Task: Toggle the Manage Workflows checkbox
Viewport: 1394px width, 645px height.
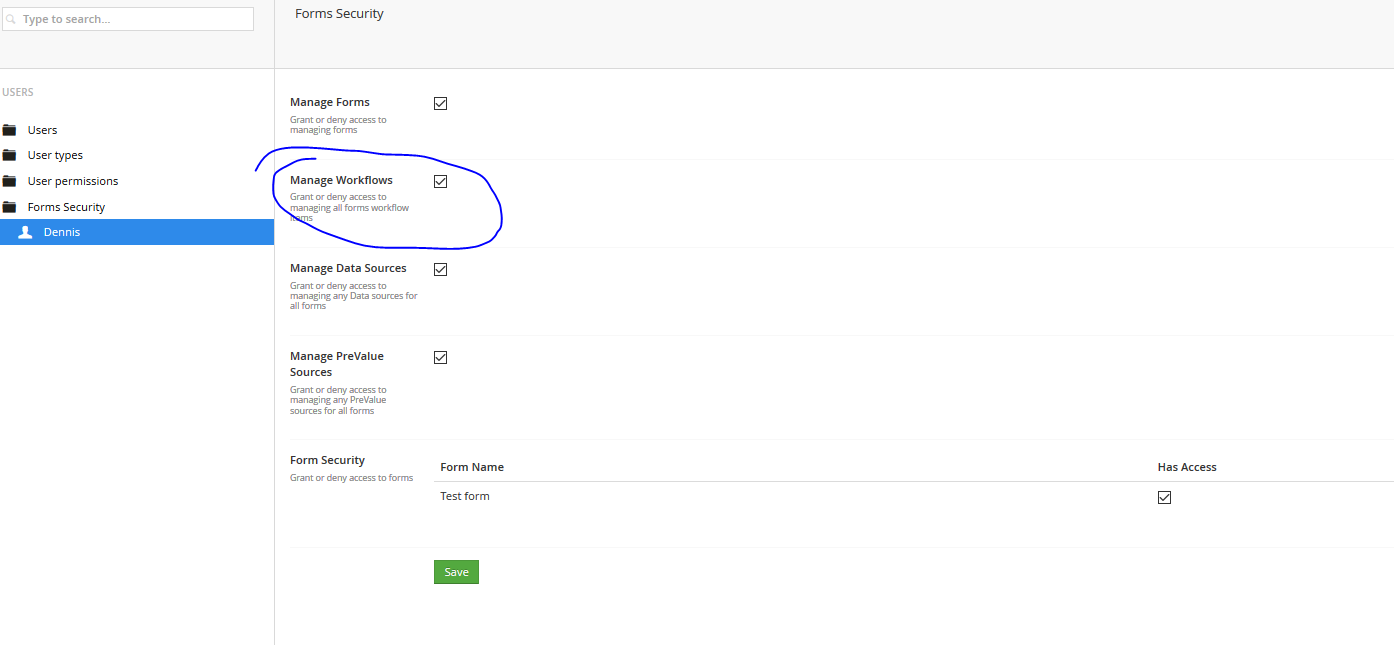Action: pyautogui.click(x=440, y=181)
